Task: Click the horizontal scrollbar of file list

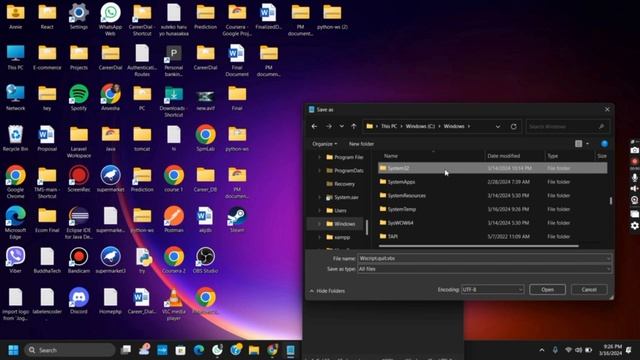Action: [x=478, y=246]
